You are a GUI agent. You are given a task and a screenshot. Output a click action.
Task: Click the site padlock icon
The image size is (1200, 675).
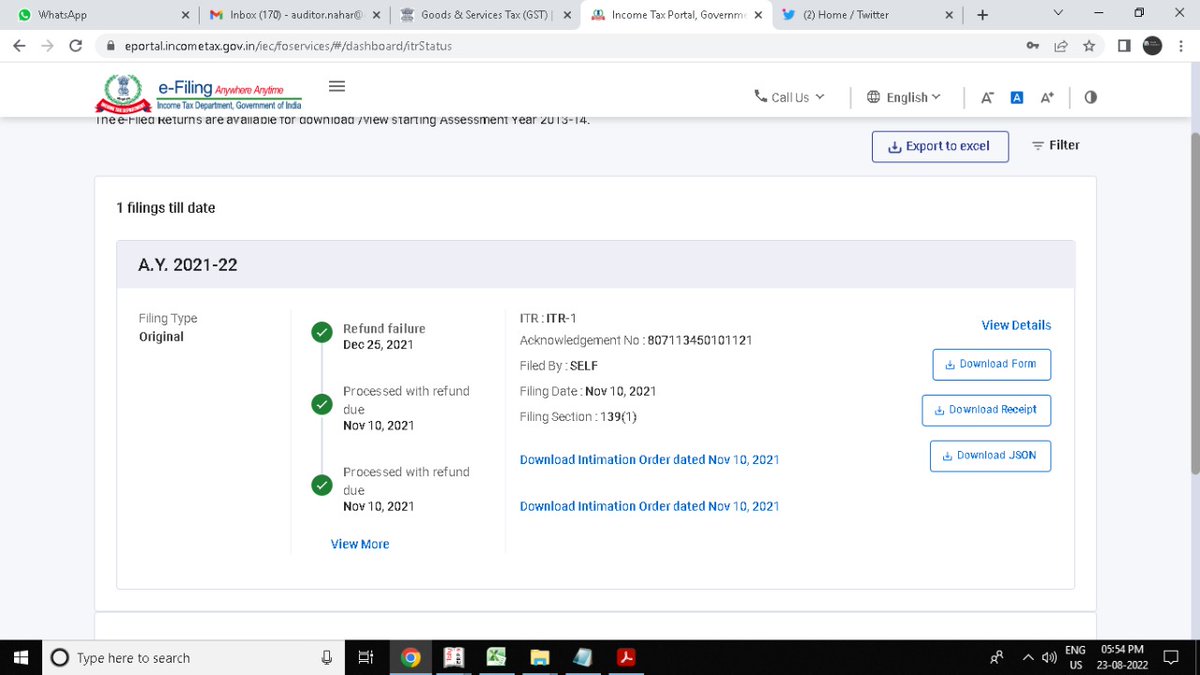coord(111,46)
